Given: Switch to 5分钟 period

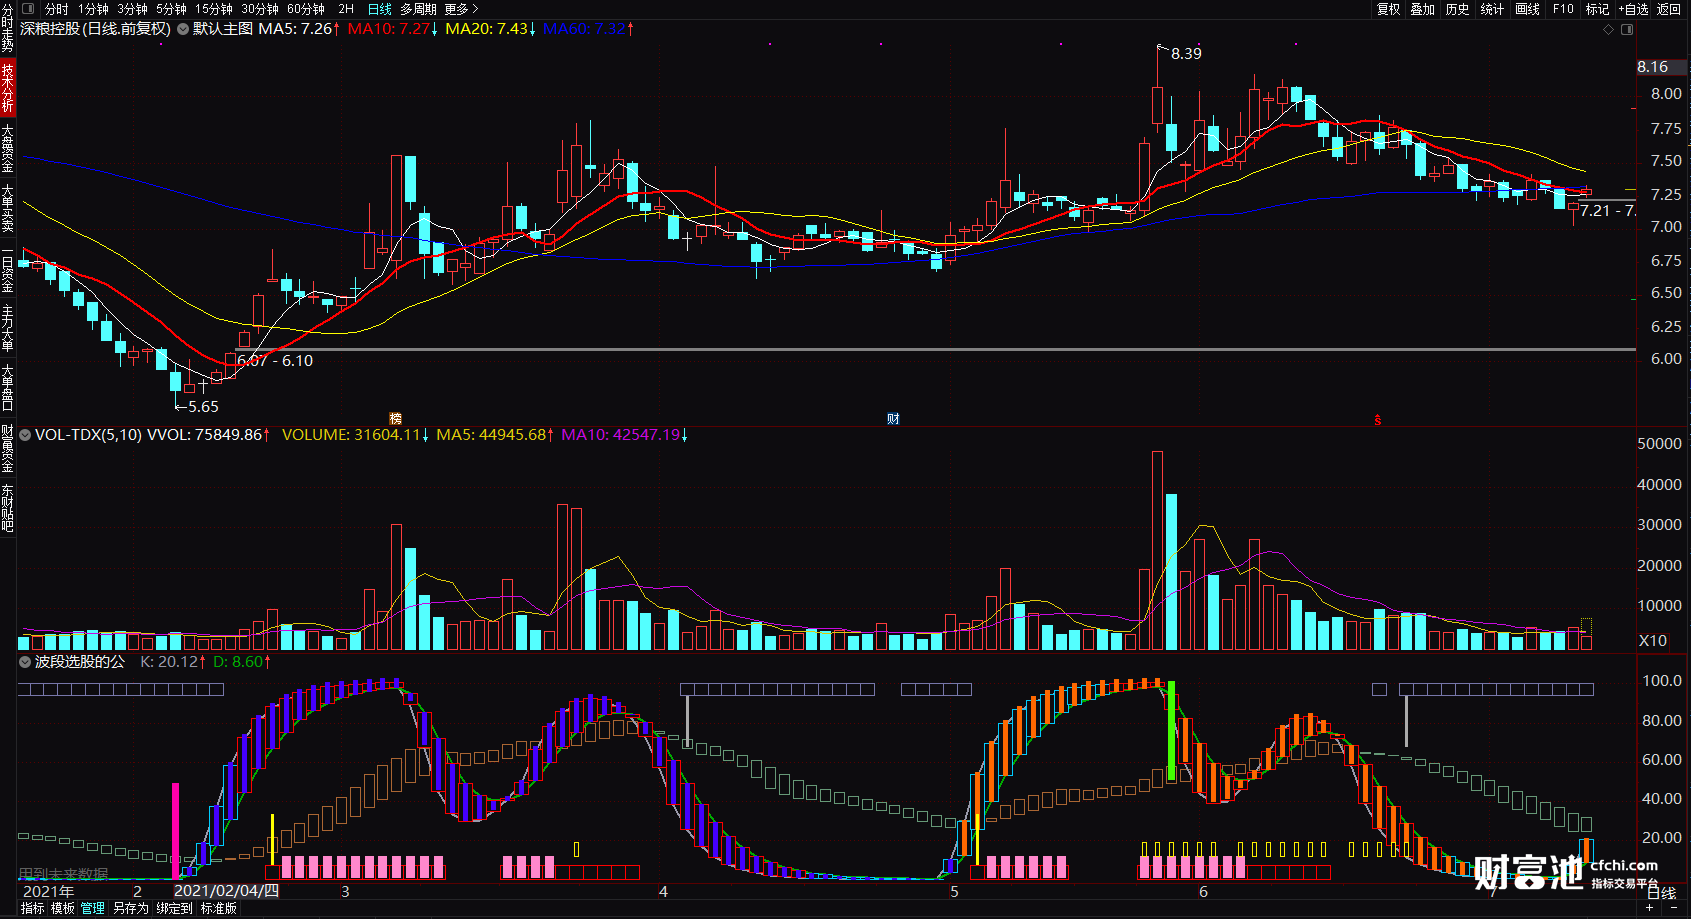Looking at the screenshot, I should 171,9.
